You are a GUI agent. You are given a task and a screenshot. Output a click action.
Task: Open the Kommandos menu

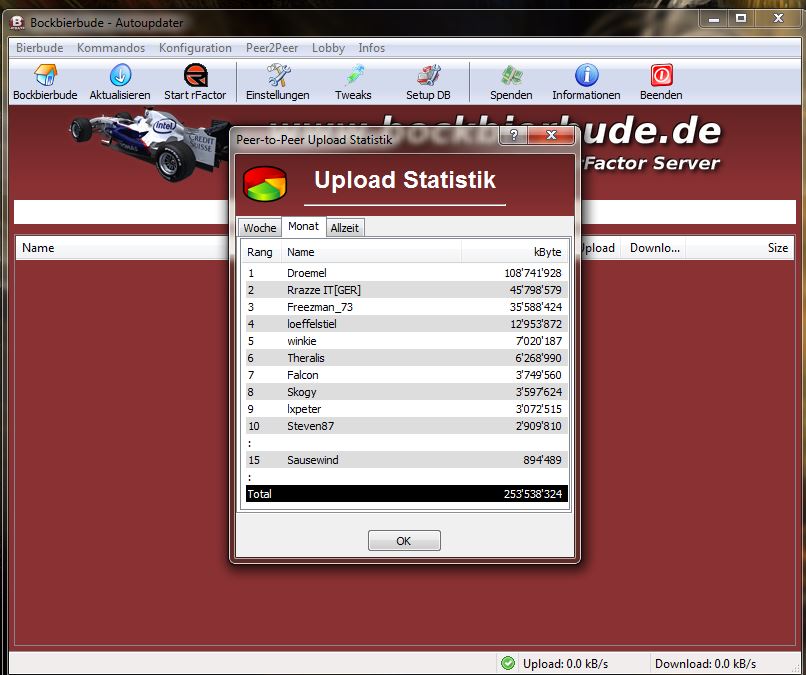point(111,48)
